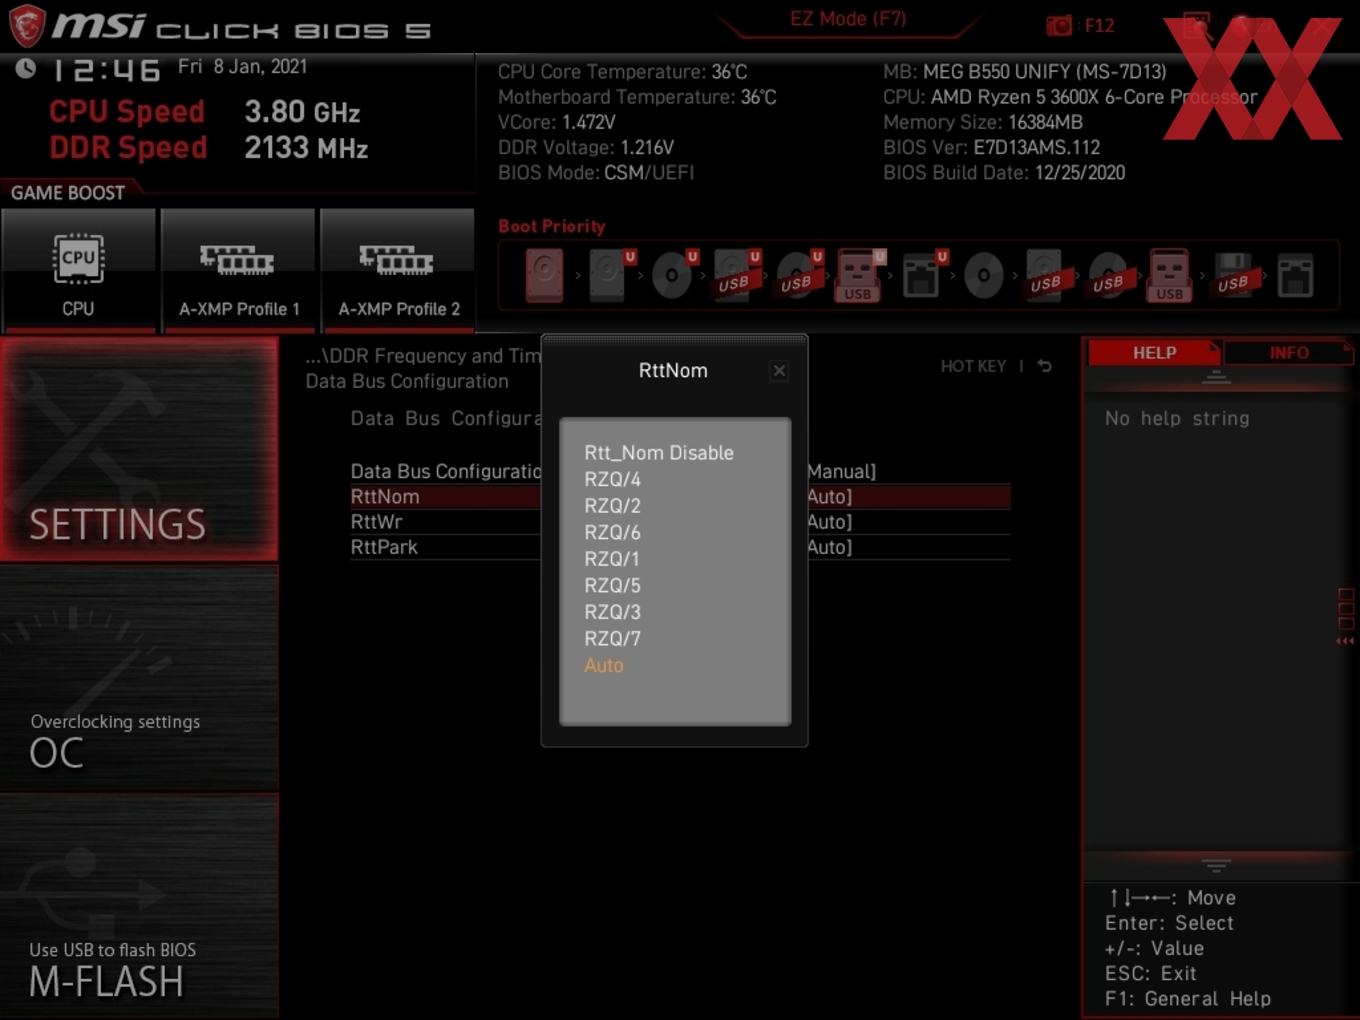1360x1020 pixels.
Task: Select the legacy CD/DVD boot icon without UEFI badge
Action: 984,275
